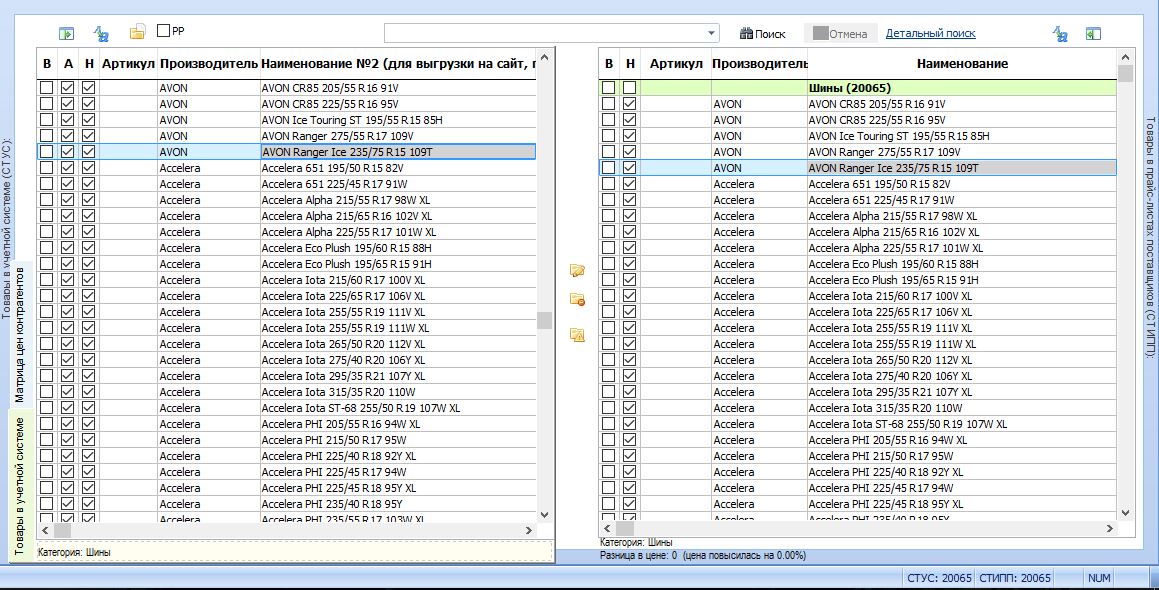Image resolution: width=1159 pixels, height=590 pixels.
Task: Click the СТУС: 20065 status bar entry
Action: (x=939, y=578)
